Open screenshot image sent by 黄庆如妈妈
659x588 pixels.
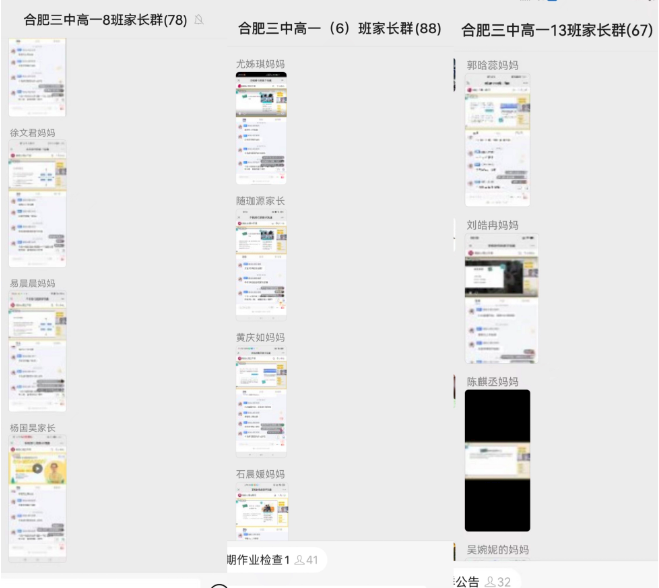261,400
